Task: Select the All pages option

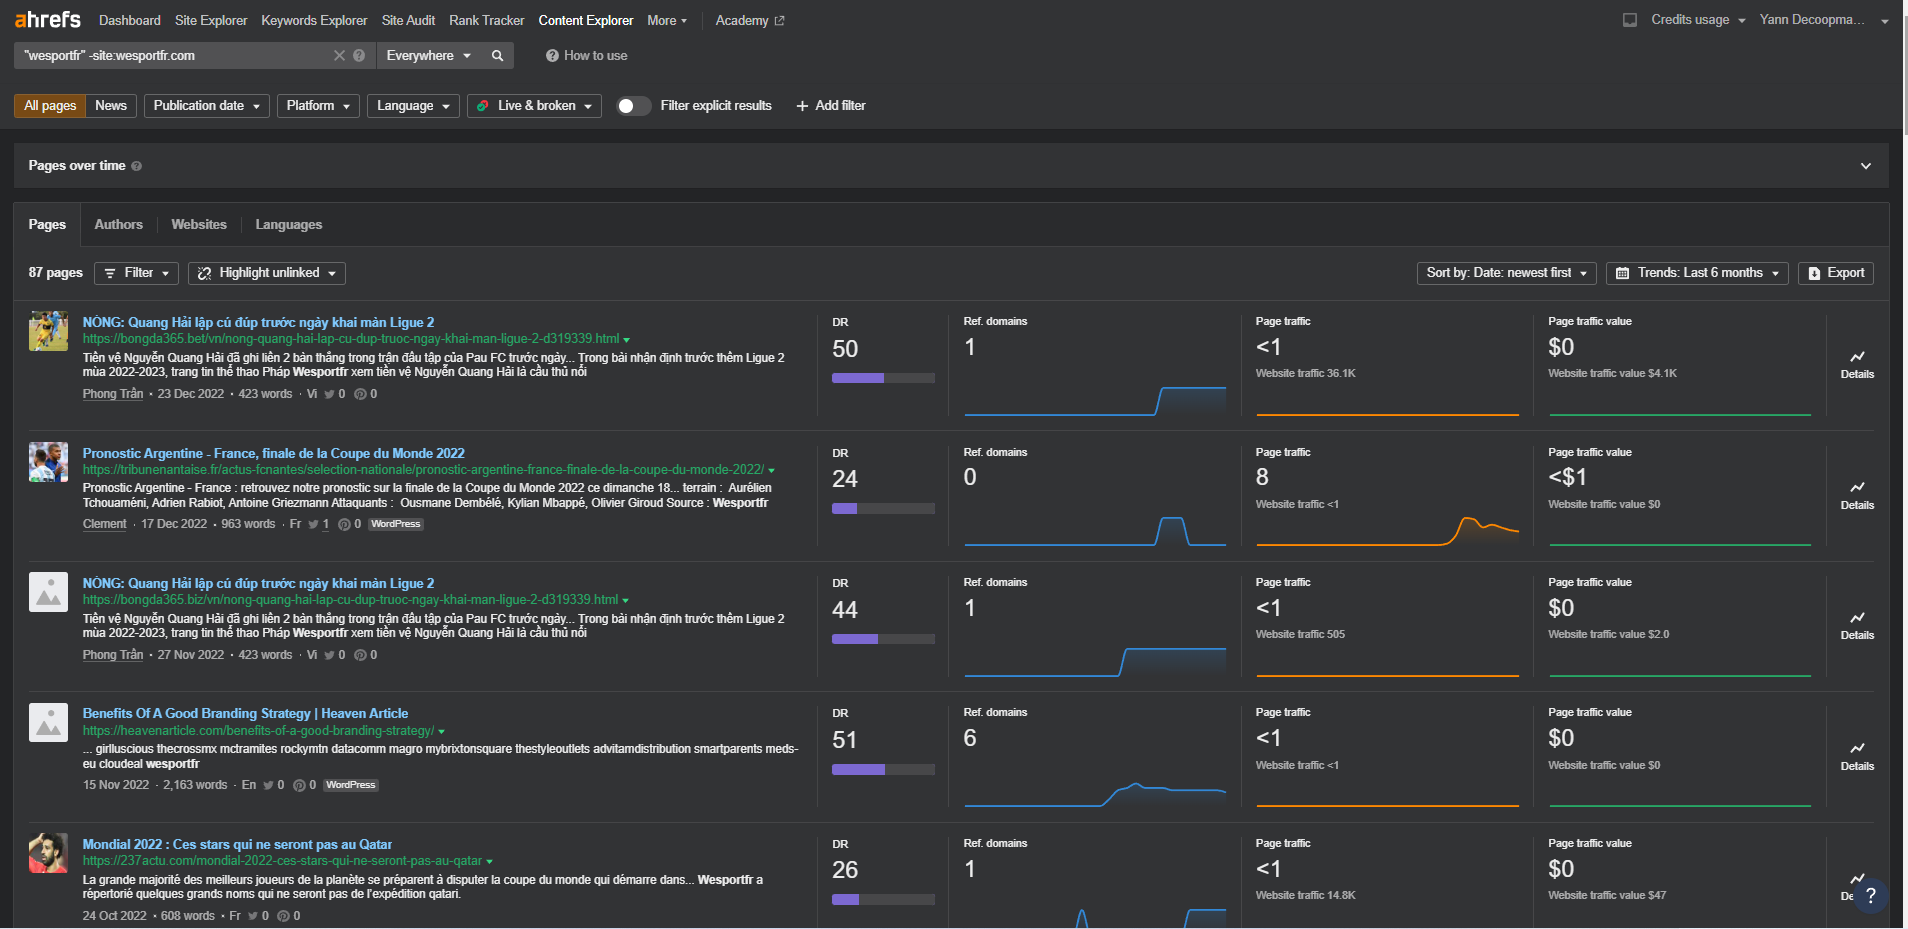Action: tap(50, 106)
